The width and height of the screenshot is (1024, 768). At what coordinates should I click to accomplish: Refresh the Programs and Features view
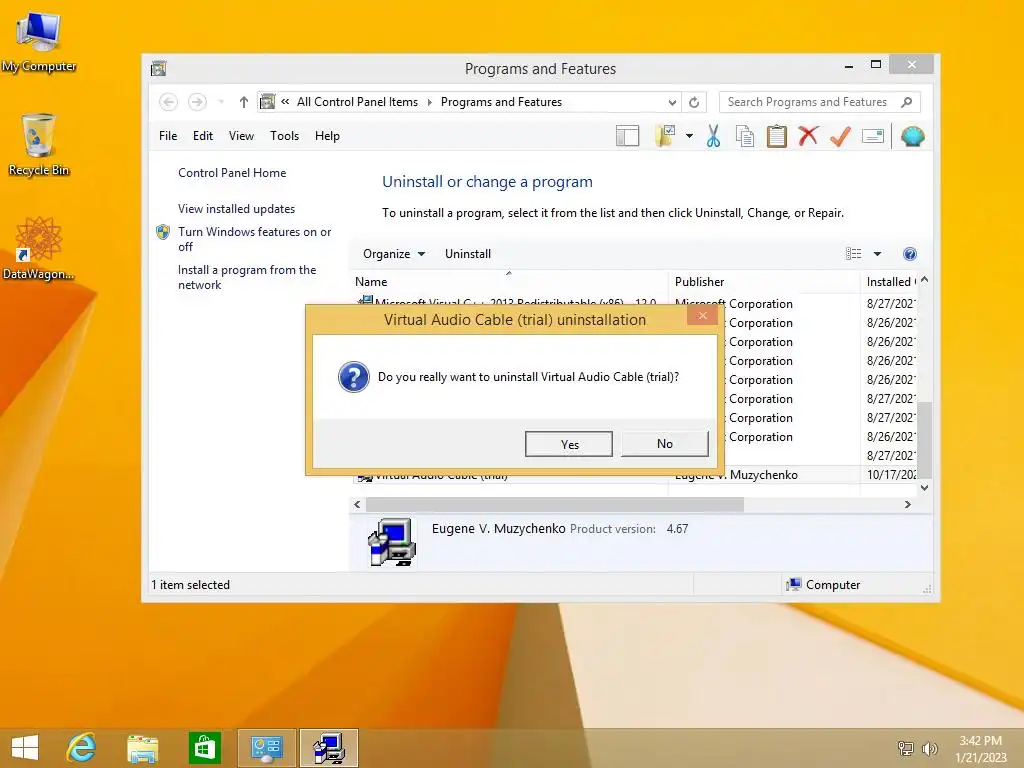[x=694, y=102]
